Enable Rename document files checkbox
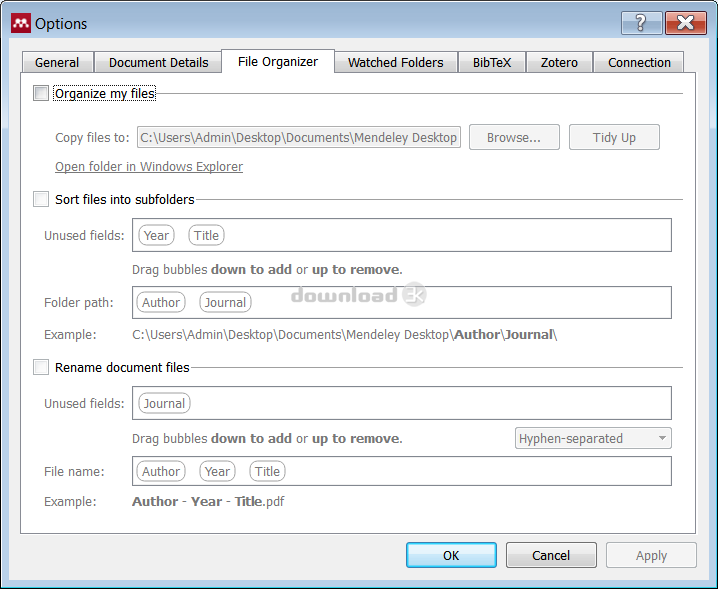The height and width of the screenshot is (589, 718). (x=41, y=367)
